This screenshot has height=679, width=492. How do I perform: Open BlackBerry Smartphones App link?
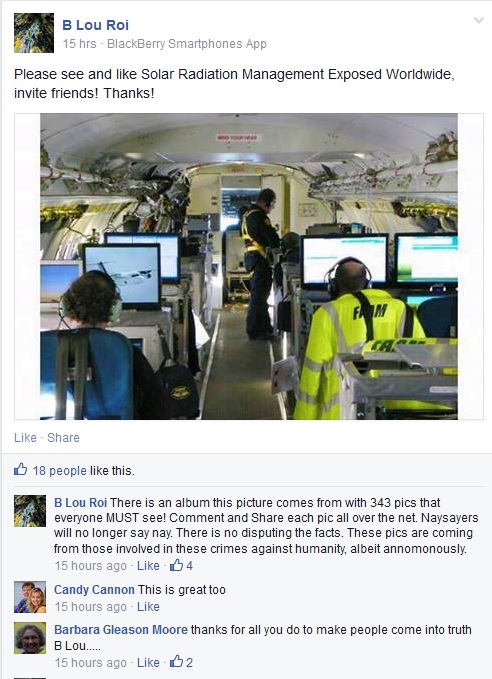click(x=187, y=44)
